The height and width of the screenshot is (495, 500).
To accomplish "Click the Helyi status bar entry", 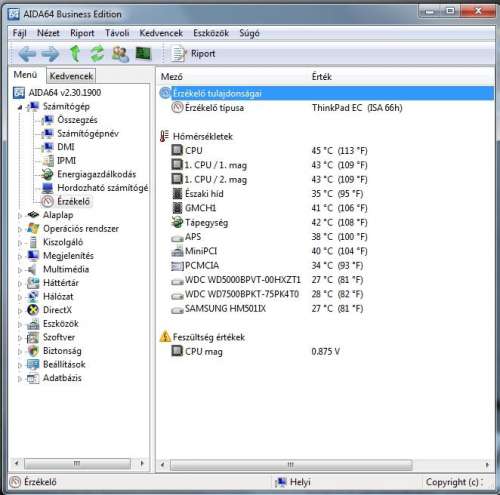I will pos(292,482).
